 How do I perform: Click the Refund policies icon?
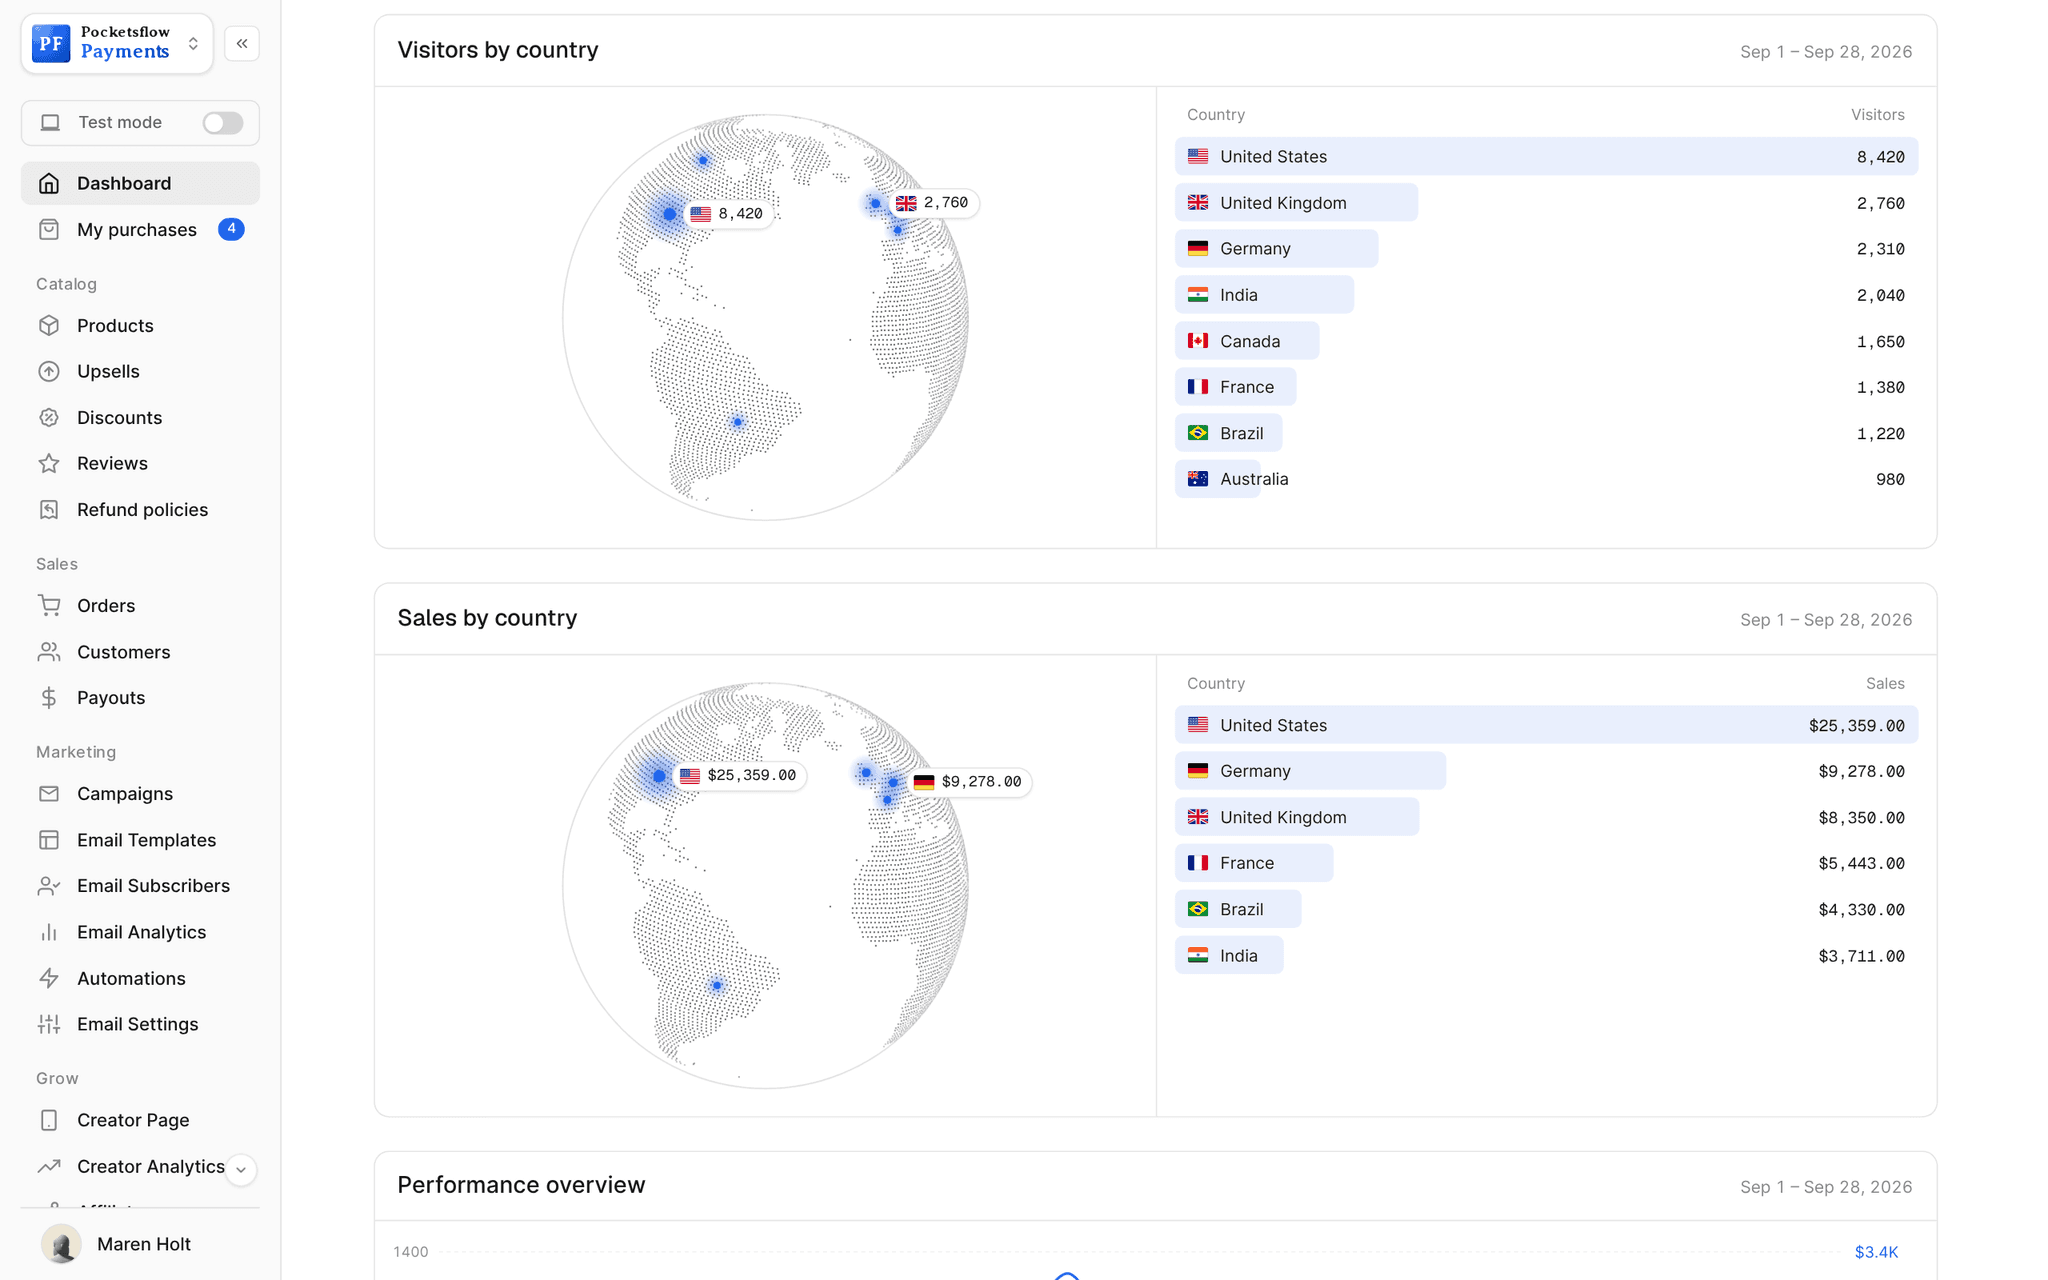coord(49,510)
